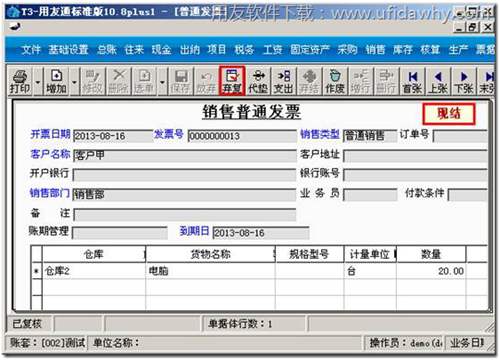500x360 pixels.
Task: Click the 增加 add document icon
Action: point(56,81)
